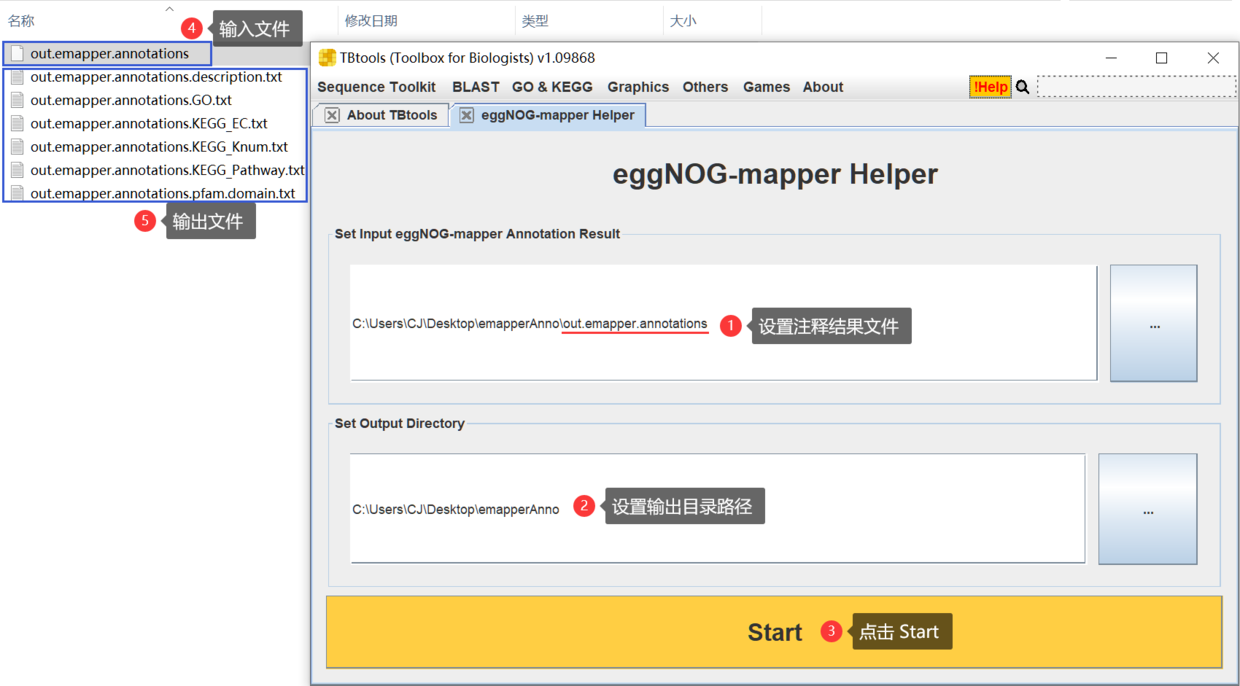The image size is (1240, 686).
Task: Close the TBtools window
Action: coord(1213,58)
